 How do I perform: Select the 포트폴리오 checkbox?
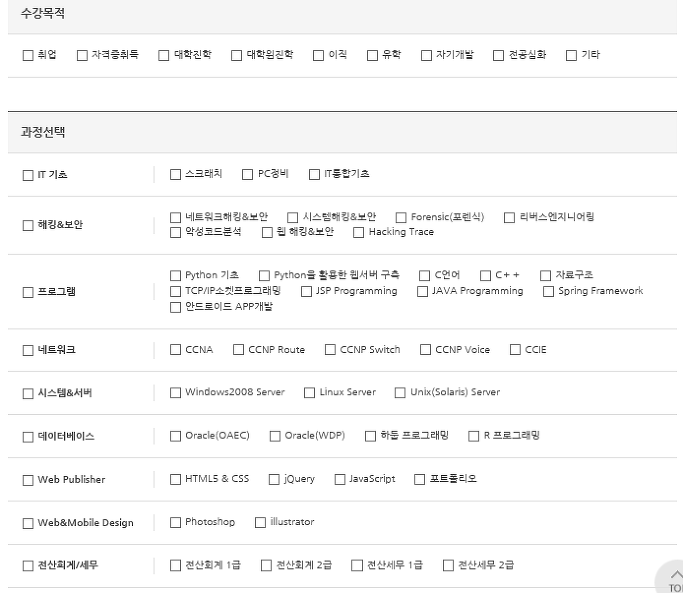pos(419,479)
